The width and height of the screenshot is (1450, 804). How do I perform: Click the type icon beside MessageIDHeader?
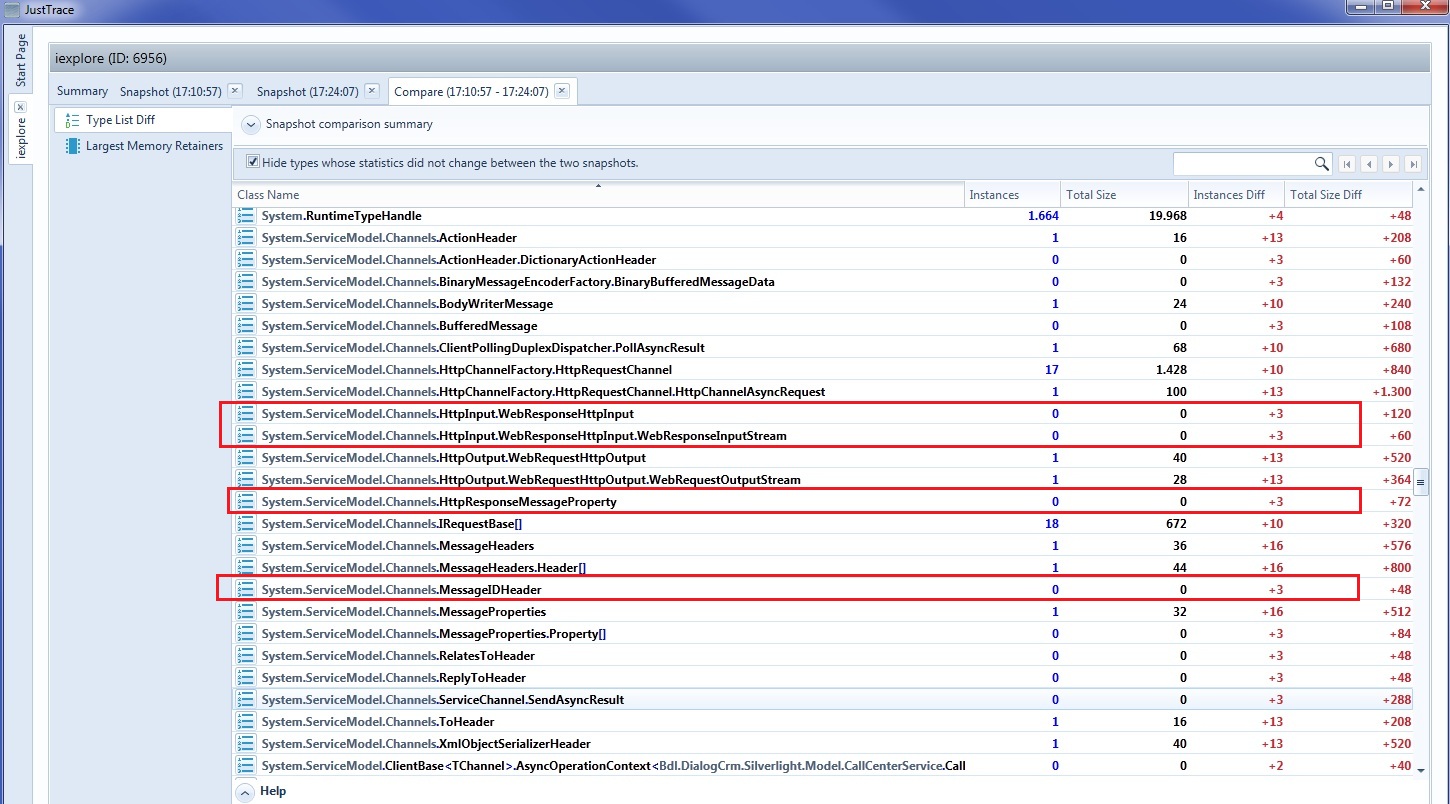click(246, 590)
